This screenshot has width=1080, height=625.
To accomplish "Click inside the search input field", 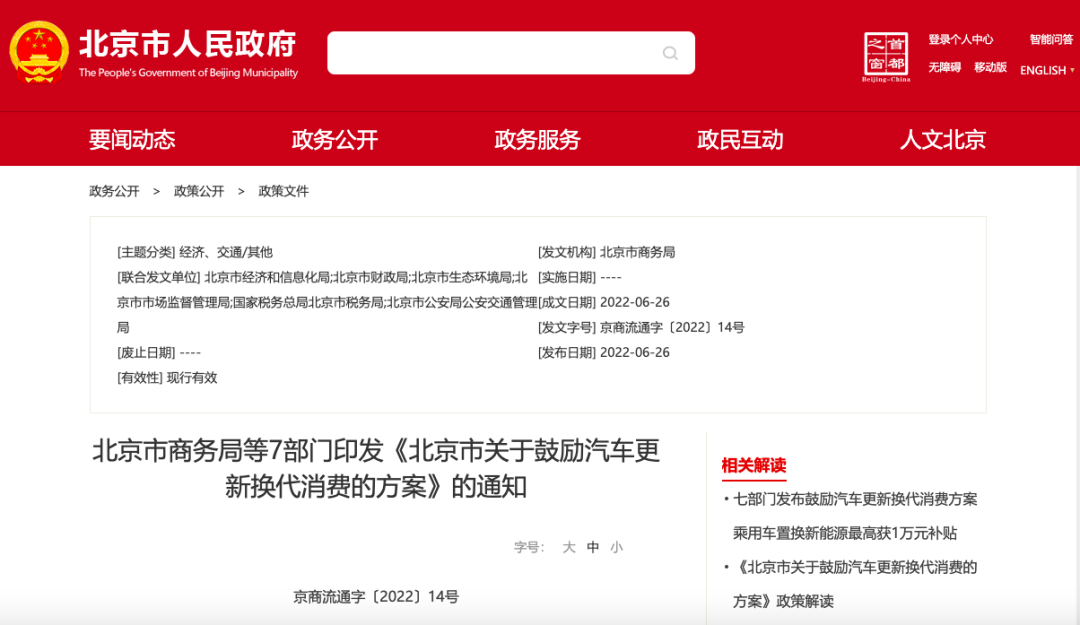I will pos(490,53).
